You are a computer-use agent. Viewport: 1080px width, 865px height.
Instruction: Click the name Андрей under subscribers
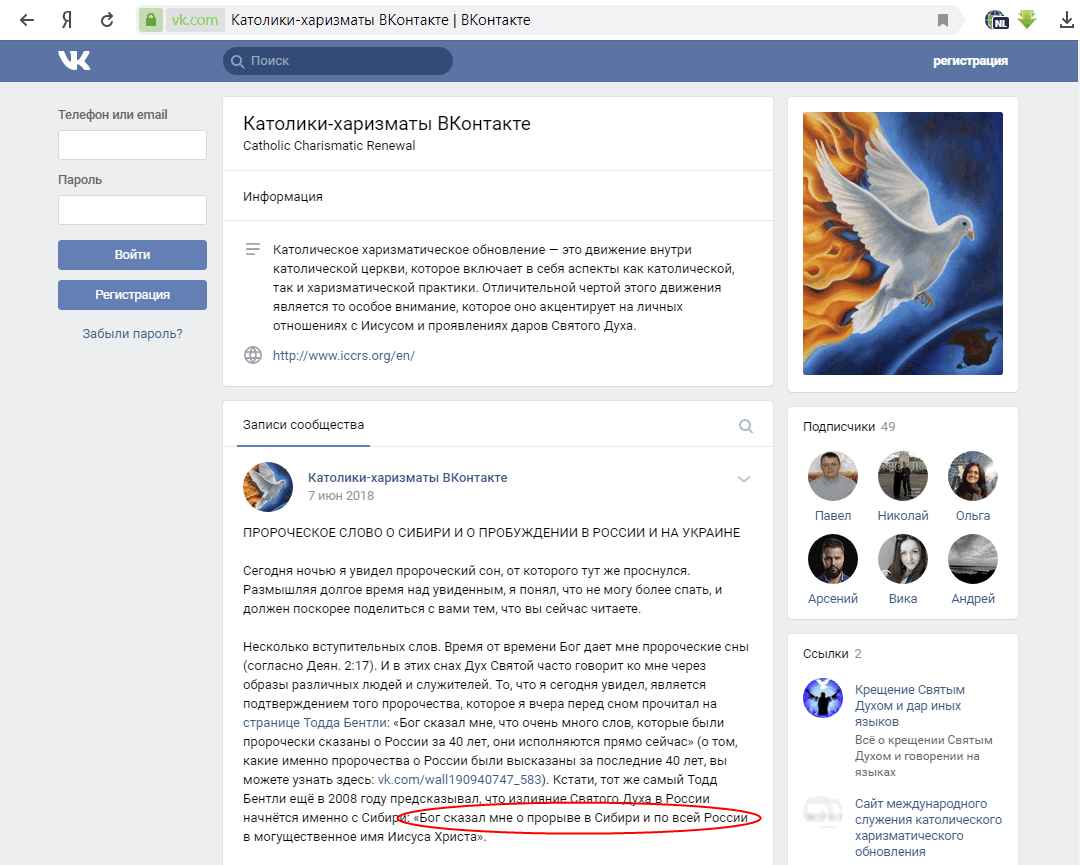973,598
